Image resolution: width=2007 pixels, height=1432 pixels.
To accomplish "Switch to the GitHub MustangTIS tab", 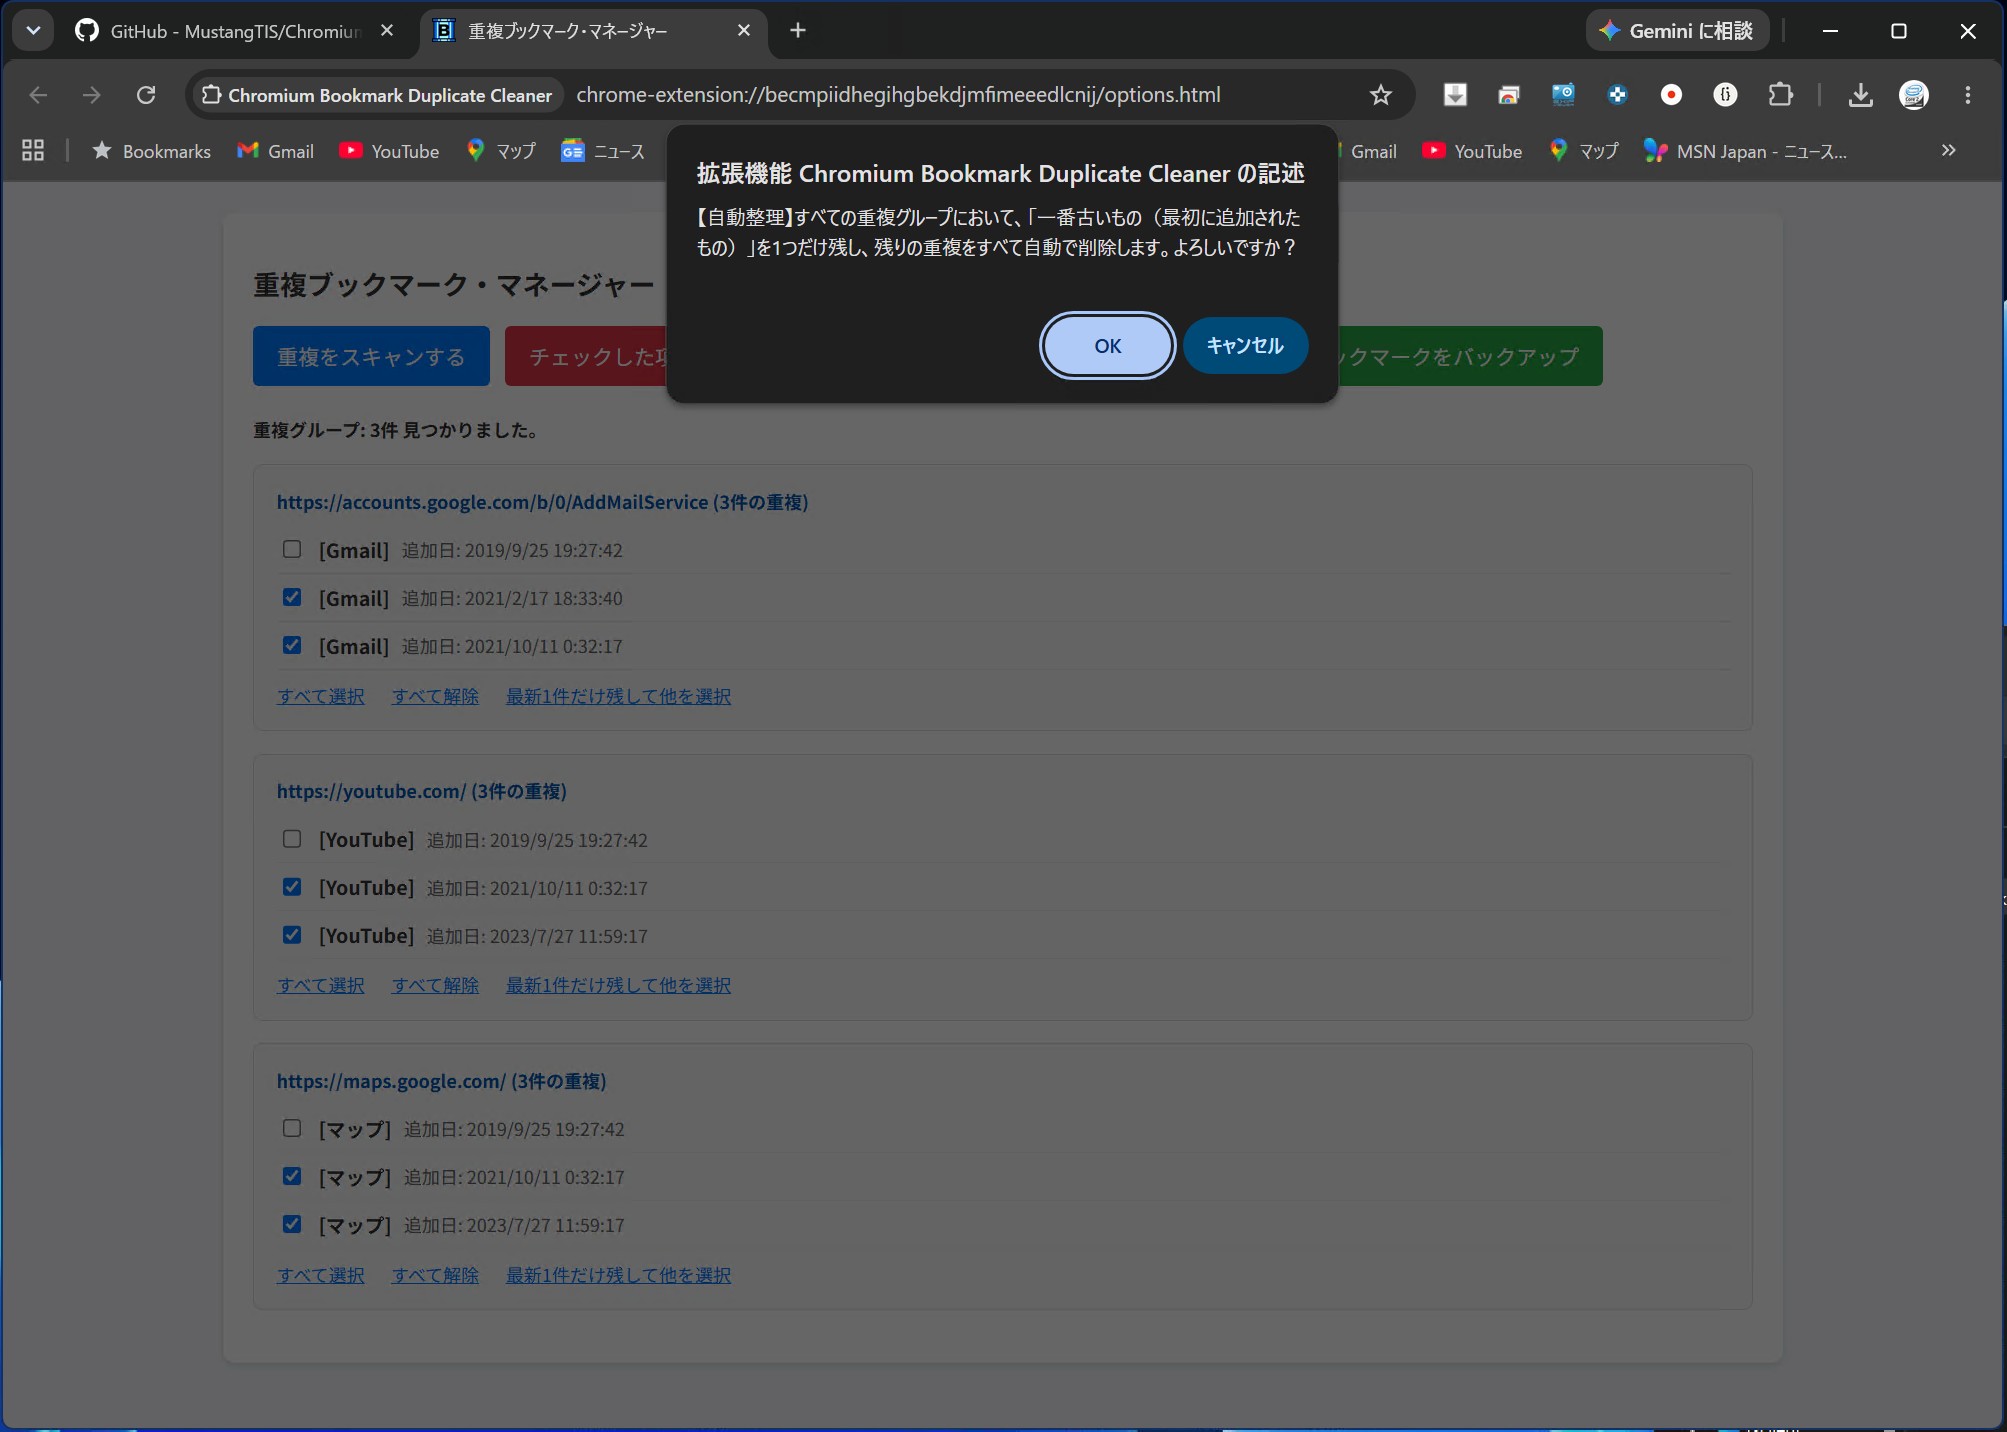I will [x=235, y=31].
